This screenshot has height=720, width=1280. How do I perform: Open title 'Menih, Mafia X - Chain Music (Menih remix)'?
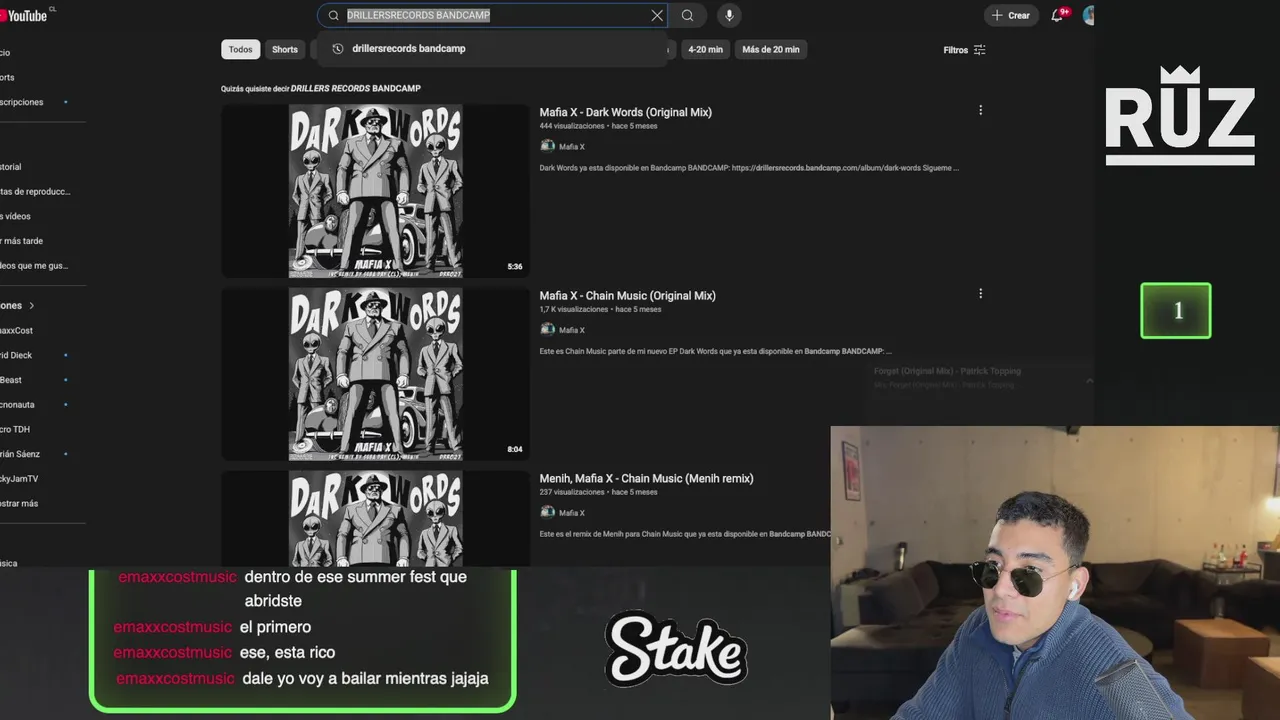[647, 478]
